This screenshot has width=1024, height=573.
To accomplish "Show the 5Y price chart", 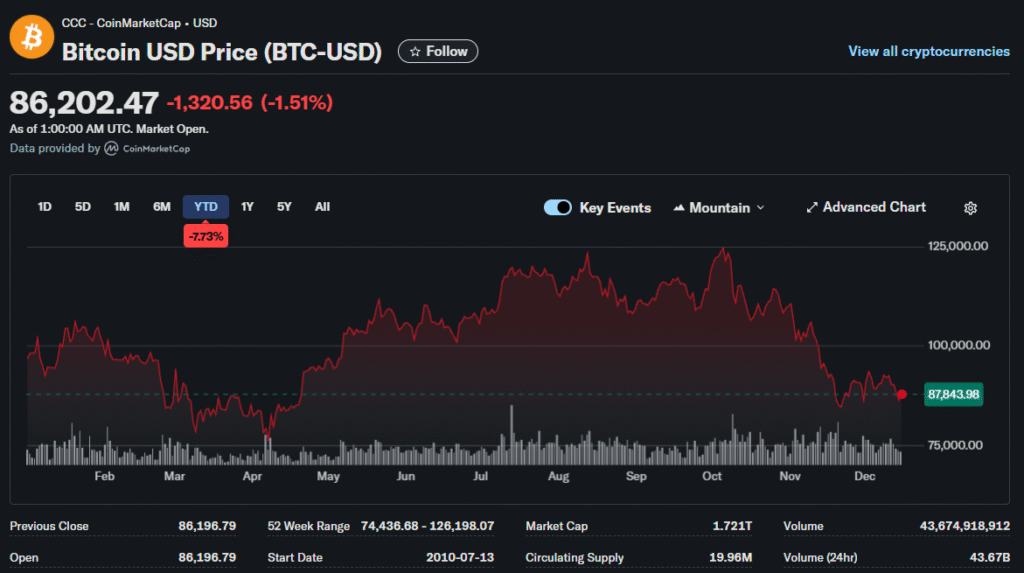I will (284, 207).
